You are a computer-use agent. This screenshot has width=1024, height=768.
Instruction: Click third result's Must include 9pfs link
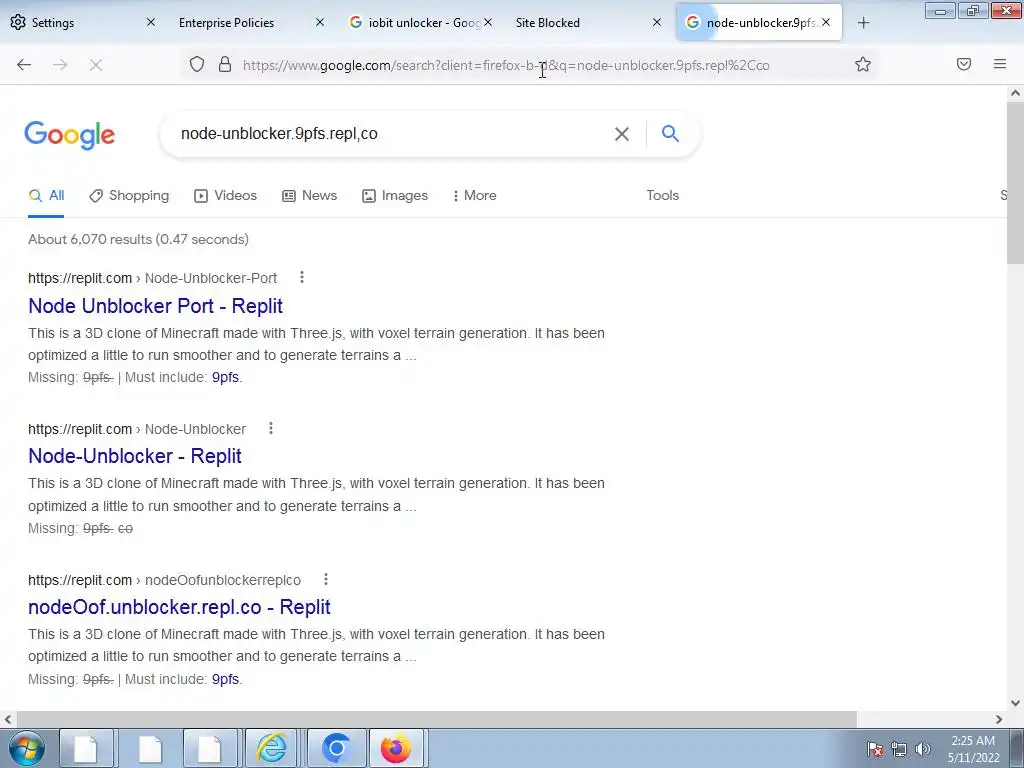pos(225,679)
